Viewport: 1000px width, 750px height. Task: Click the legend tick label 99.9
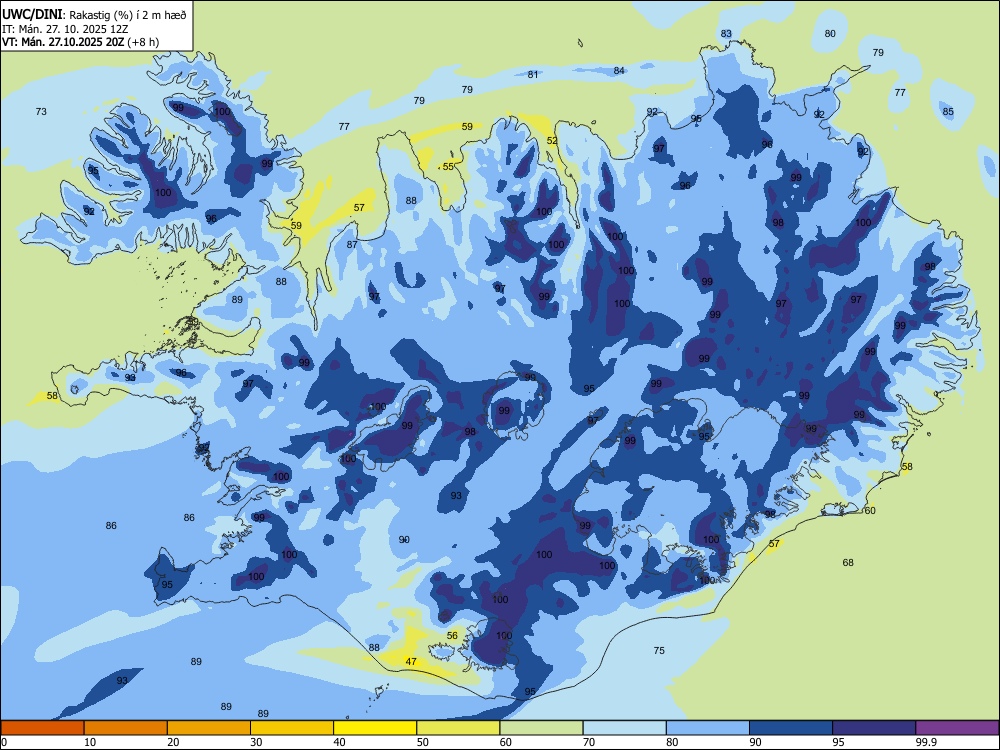coord(926,742)
